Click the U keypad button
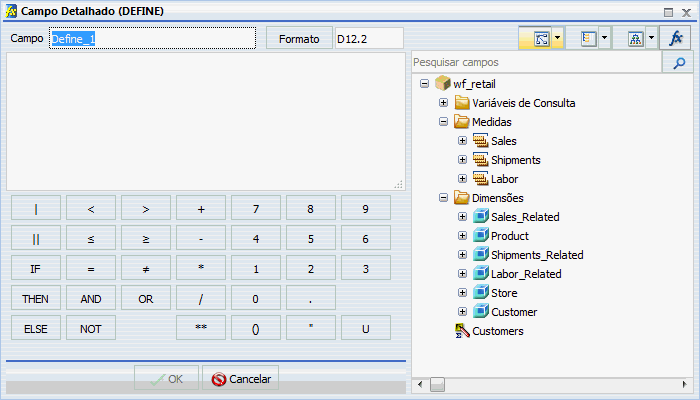 (x=366, y=329)
